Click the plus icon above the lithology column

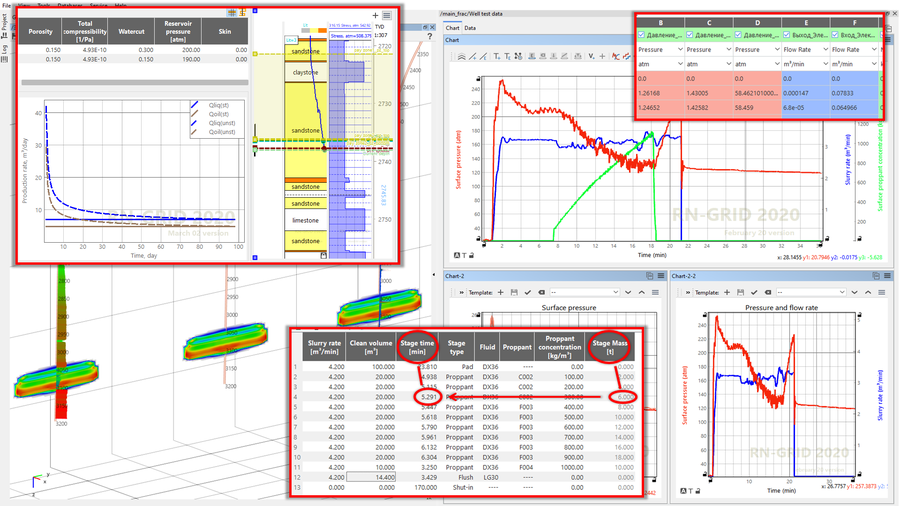375,16
